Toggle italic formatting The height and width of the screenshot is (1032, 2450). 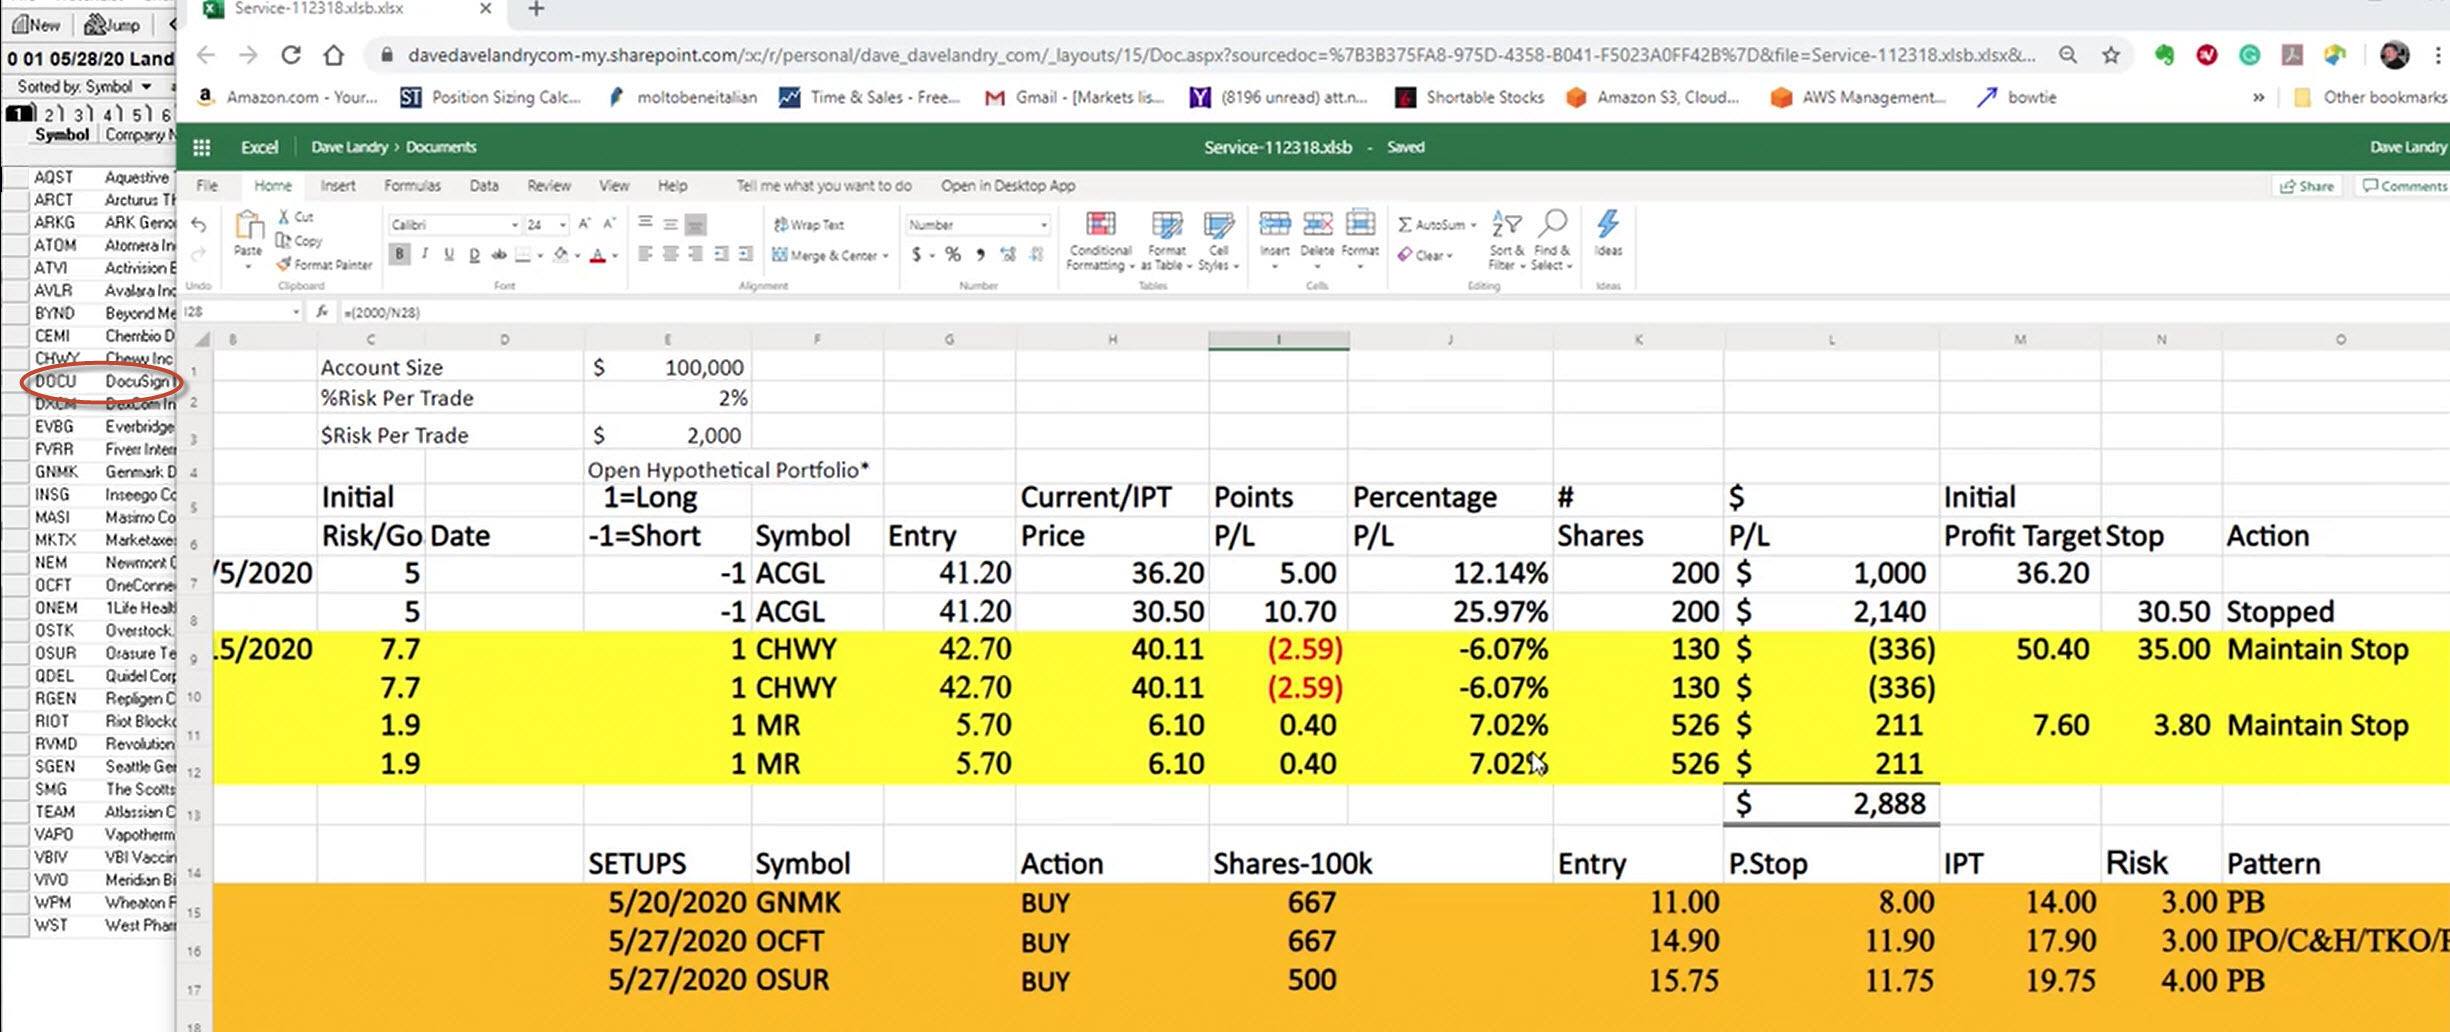pyautogui.click(x=425, y=255)
